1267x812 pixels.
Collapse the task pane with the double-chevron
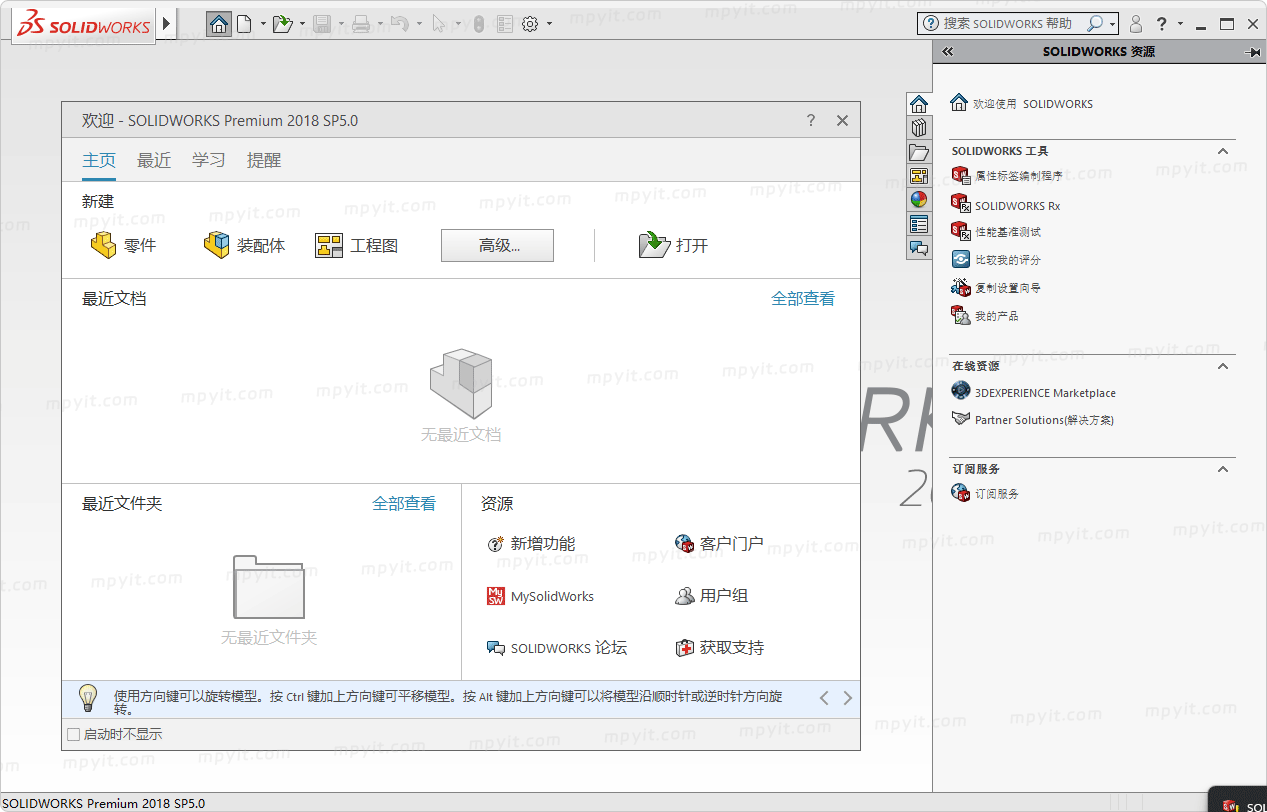pos(948,52)
